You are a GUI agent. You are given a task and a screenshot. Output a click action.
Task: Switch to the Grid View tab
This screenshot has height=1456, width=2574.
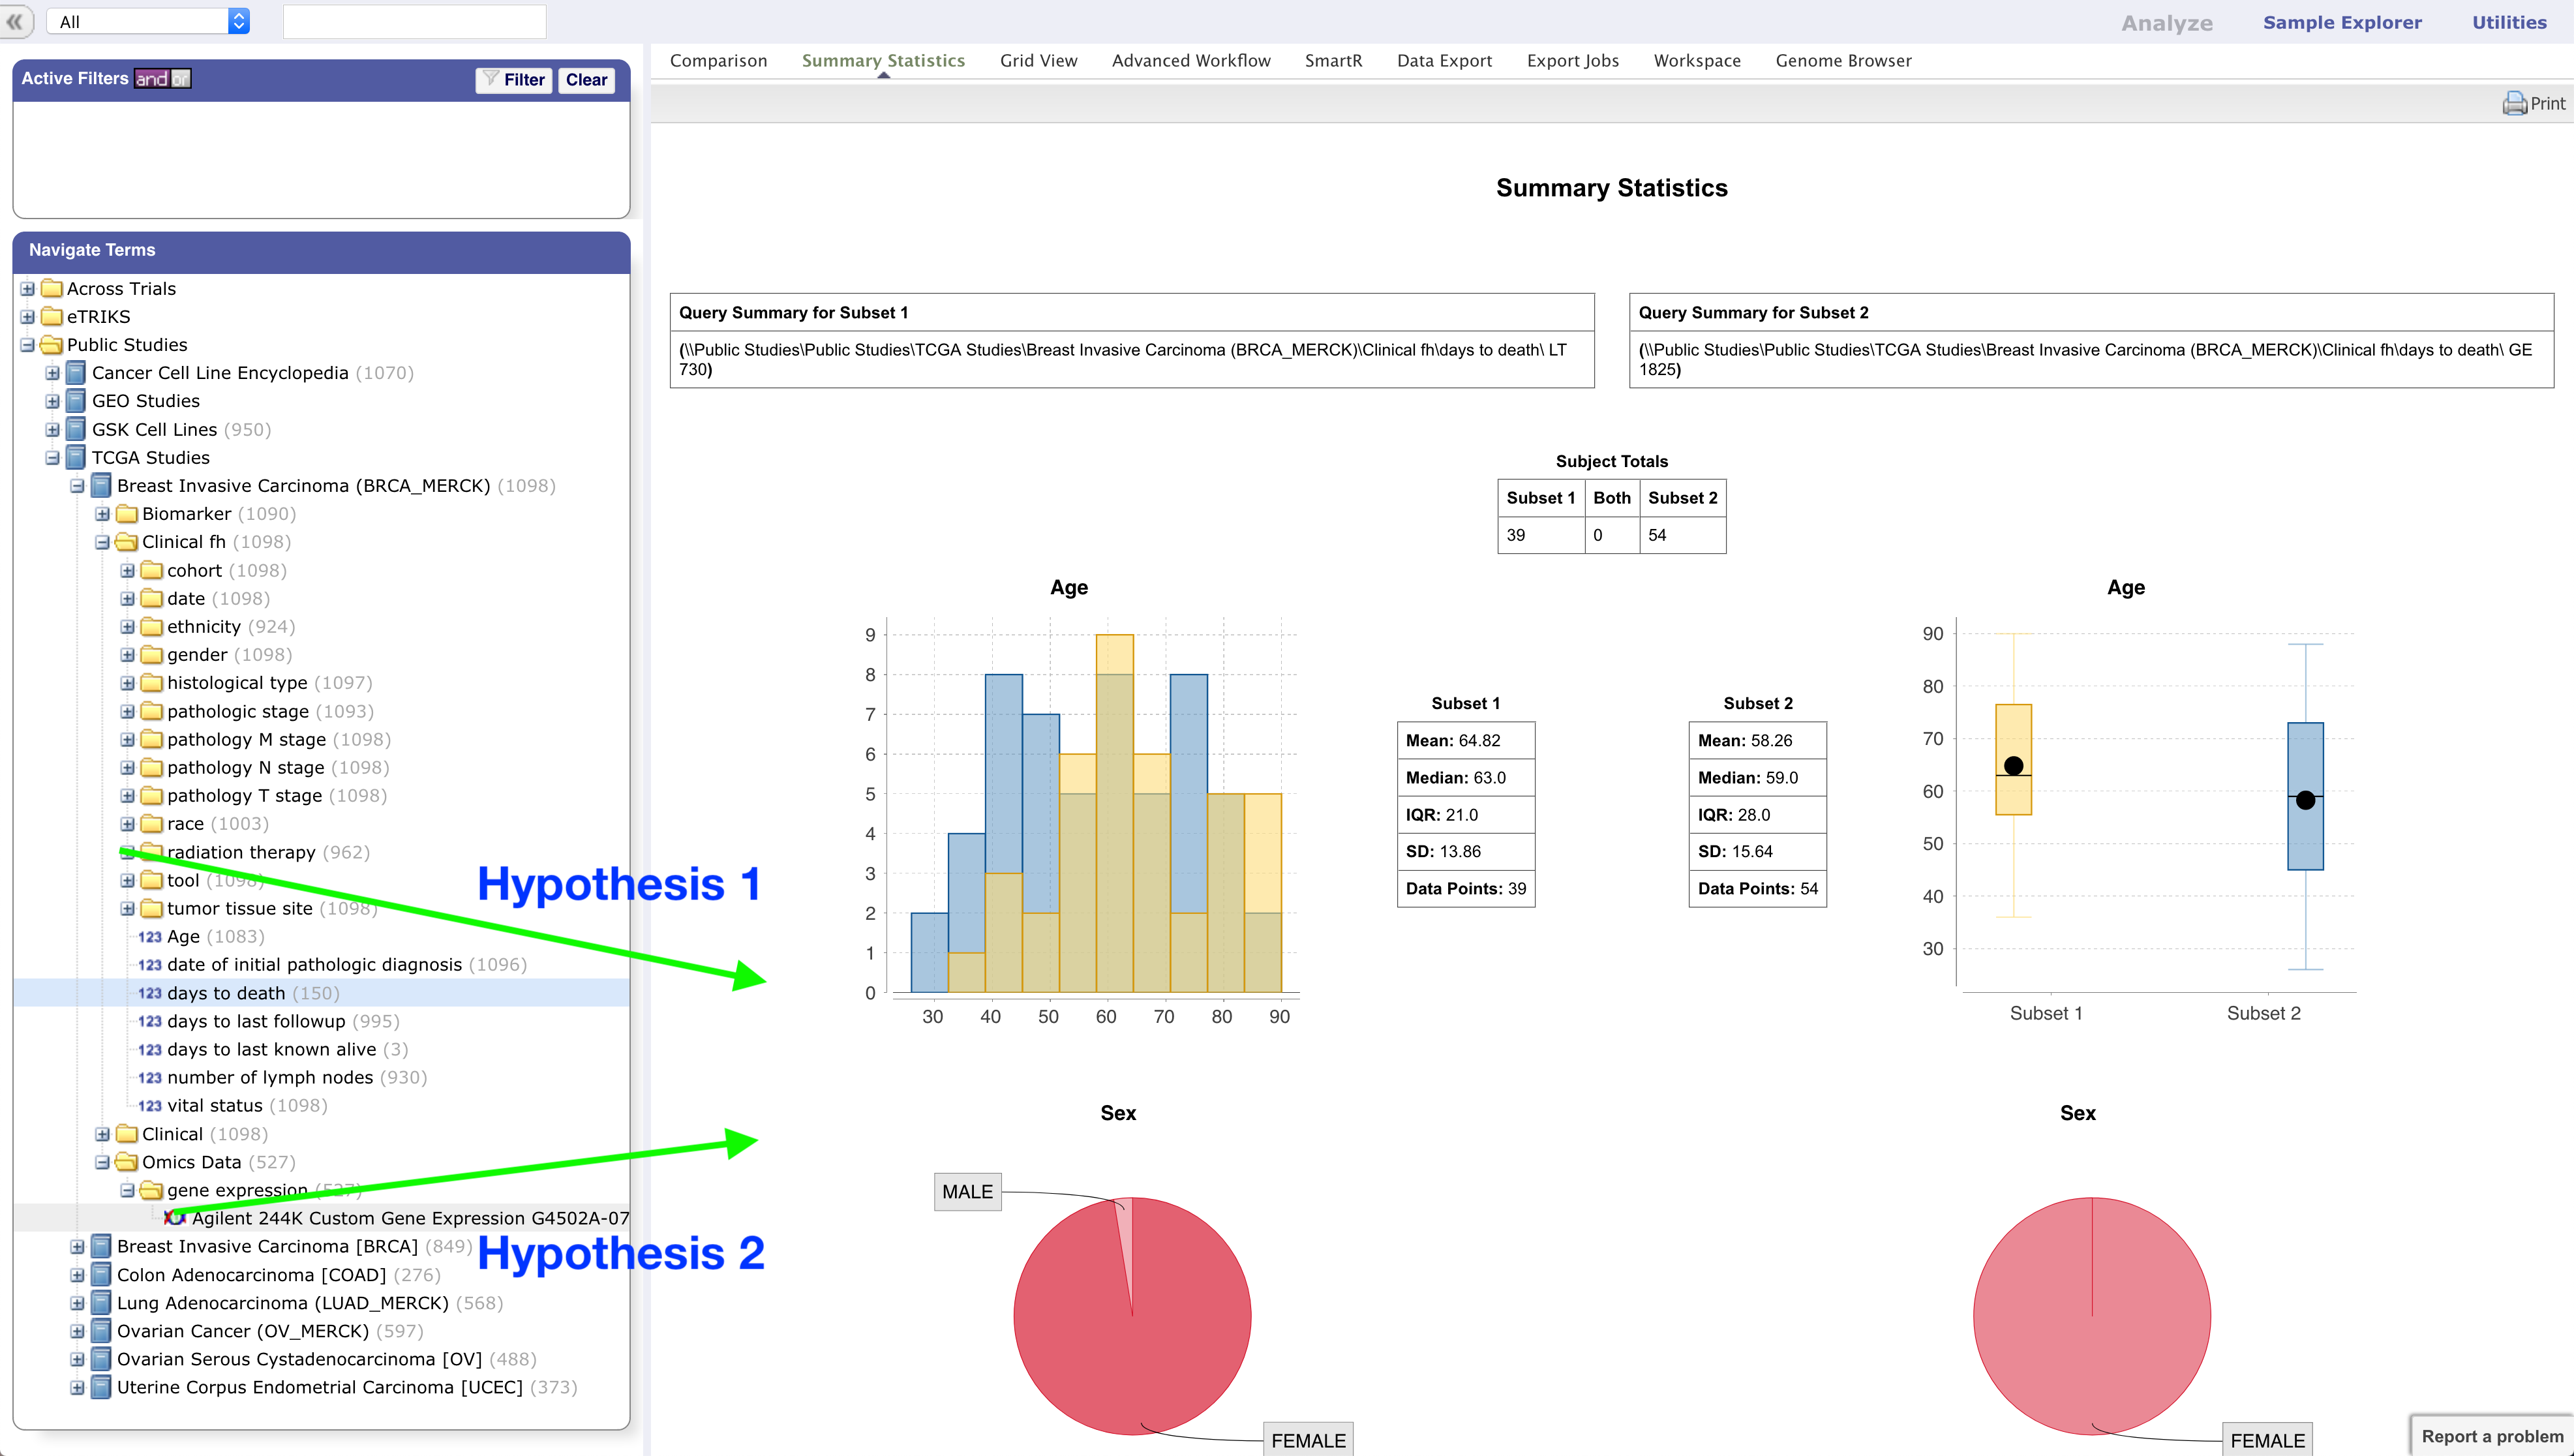click(x=1038, y=61)
